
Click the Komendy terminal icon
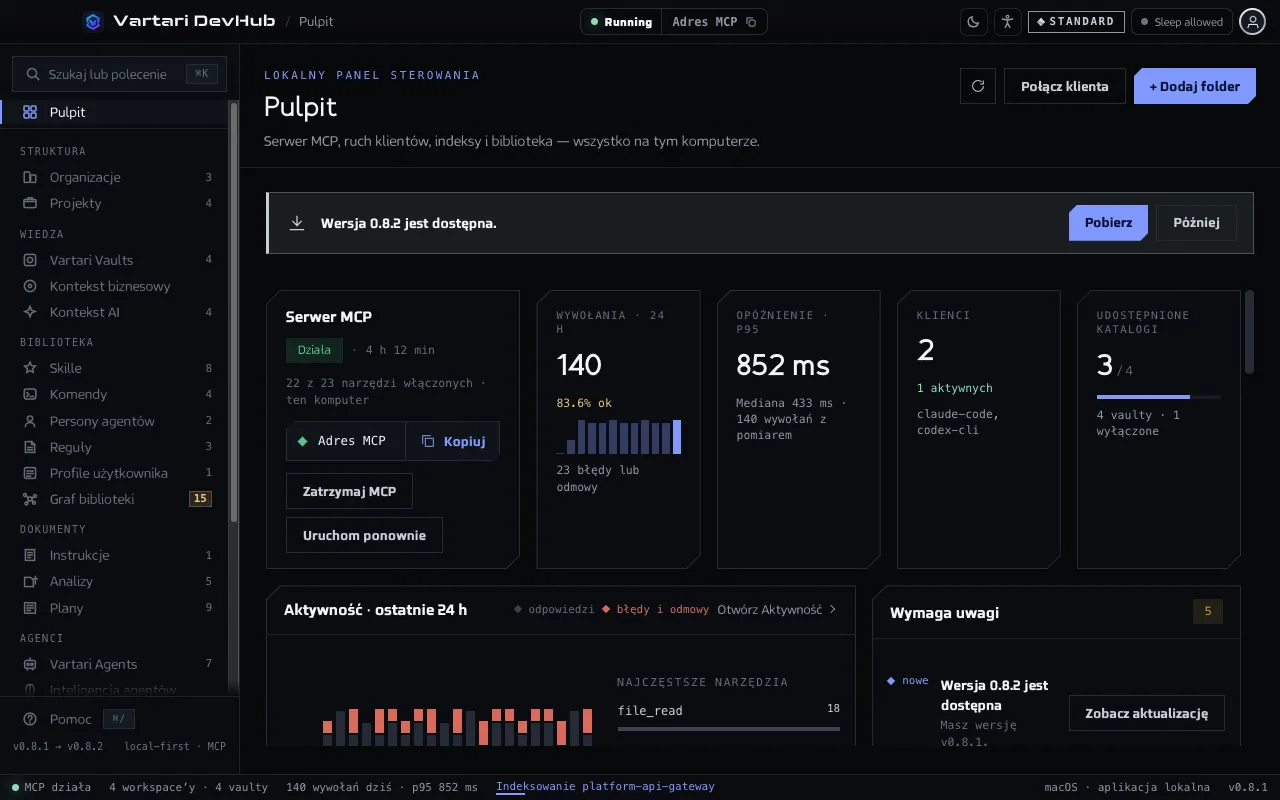[30, 394]
